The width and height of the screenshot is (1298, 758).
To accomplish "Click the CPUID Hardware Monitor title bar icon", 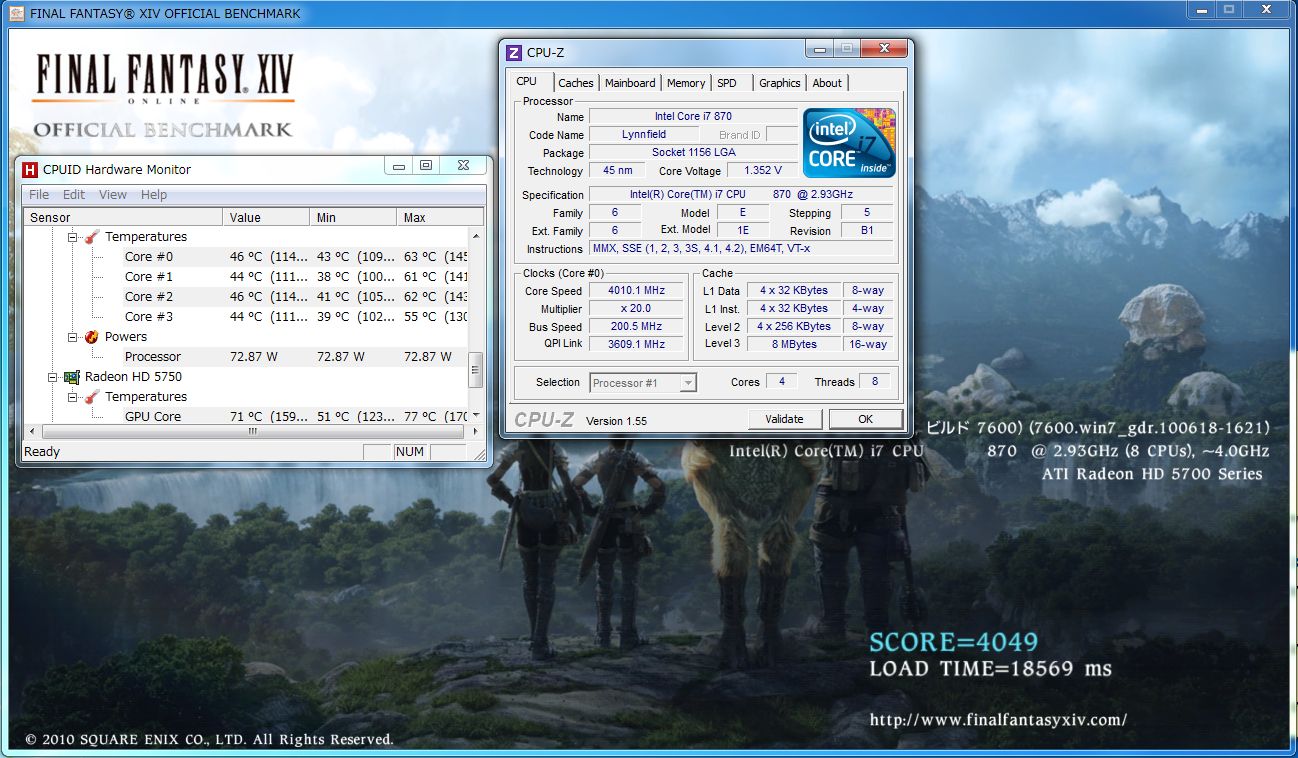I will pyautogui.click(x=30, y=169).
